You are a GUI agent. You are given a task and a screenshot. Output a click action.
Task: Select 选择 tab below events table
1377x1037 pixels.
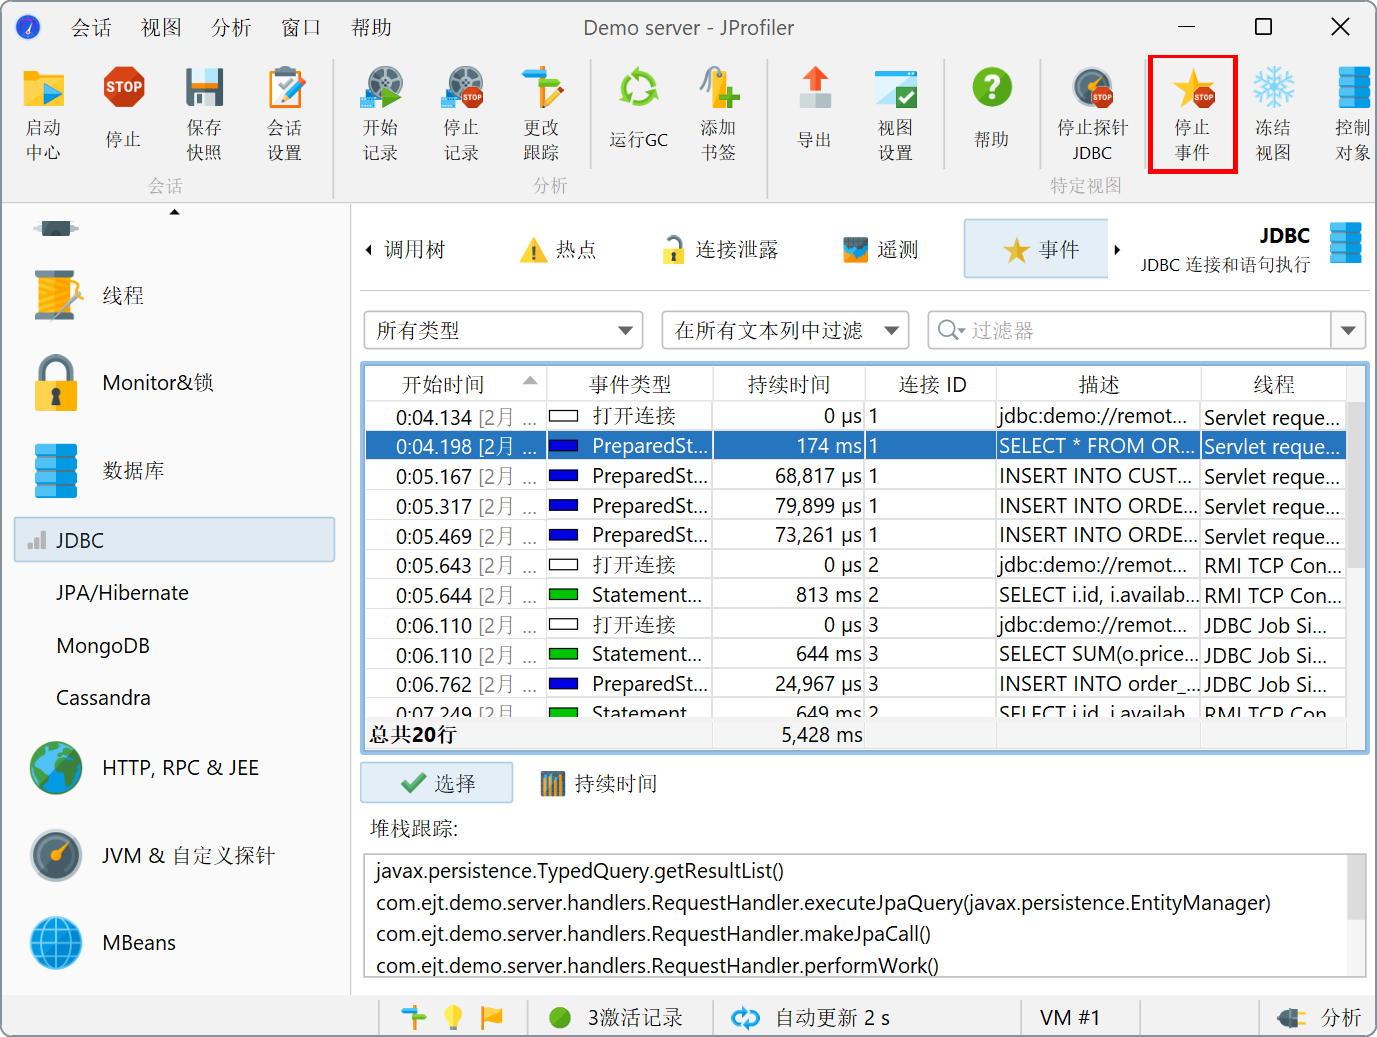tap(437, 783)
